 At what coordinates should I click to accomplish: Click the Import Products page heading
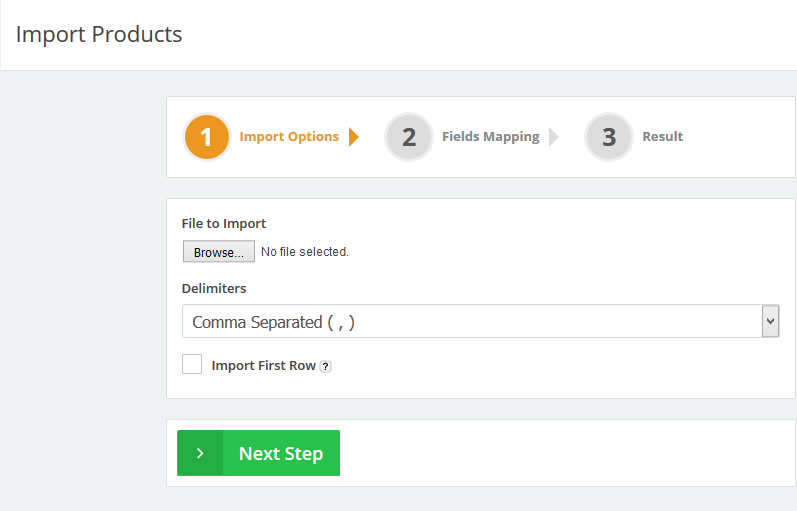click(99, 34)
